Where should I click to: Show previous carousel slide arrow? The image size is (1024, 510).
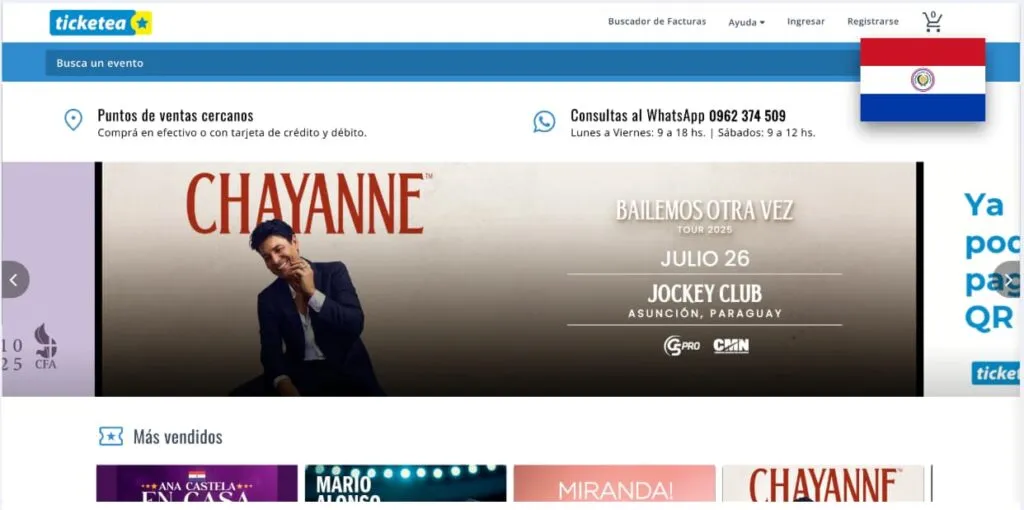point(14,279)
